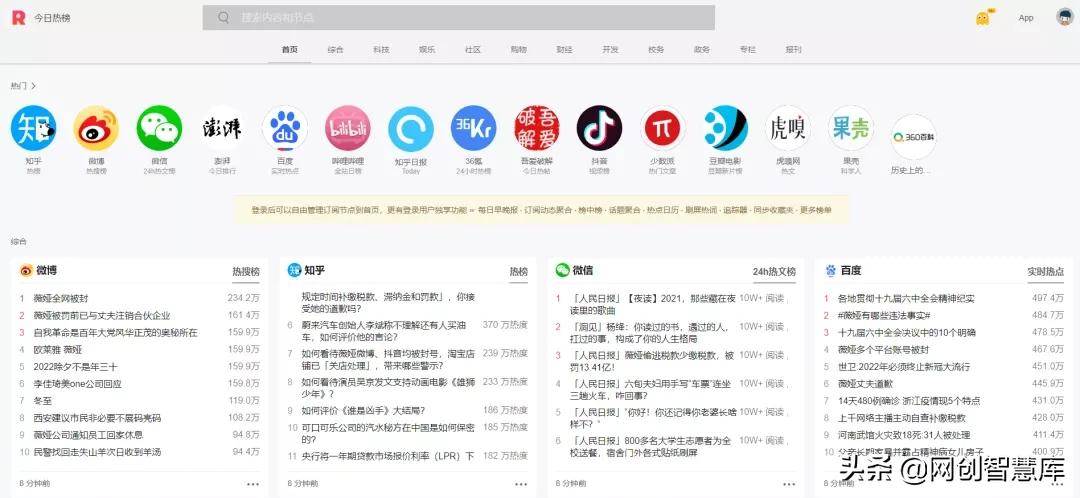Open the 豆瓣电影 film-reel icon

click(725, 128)
